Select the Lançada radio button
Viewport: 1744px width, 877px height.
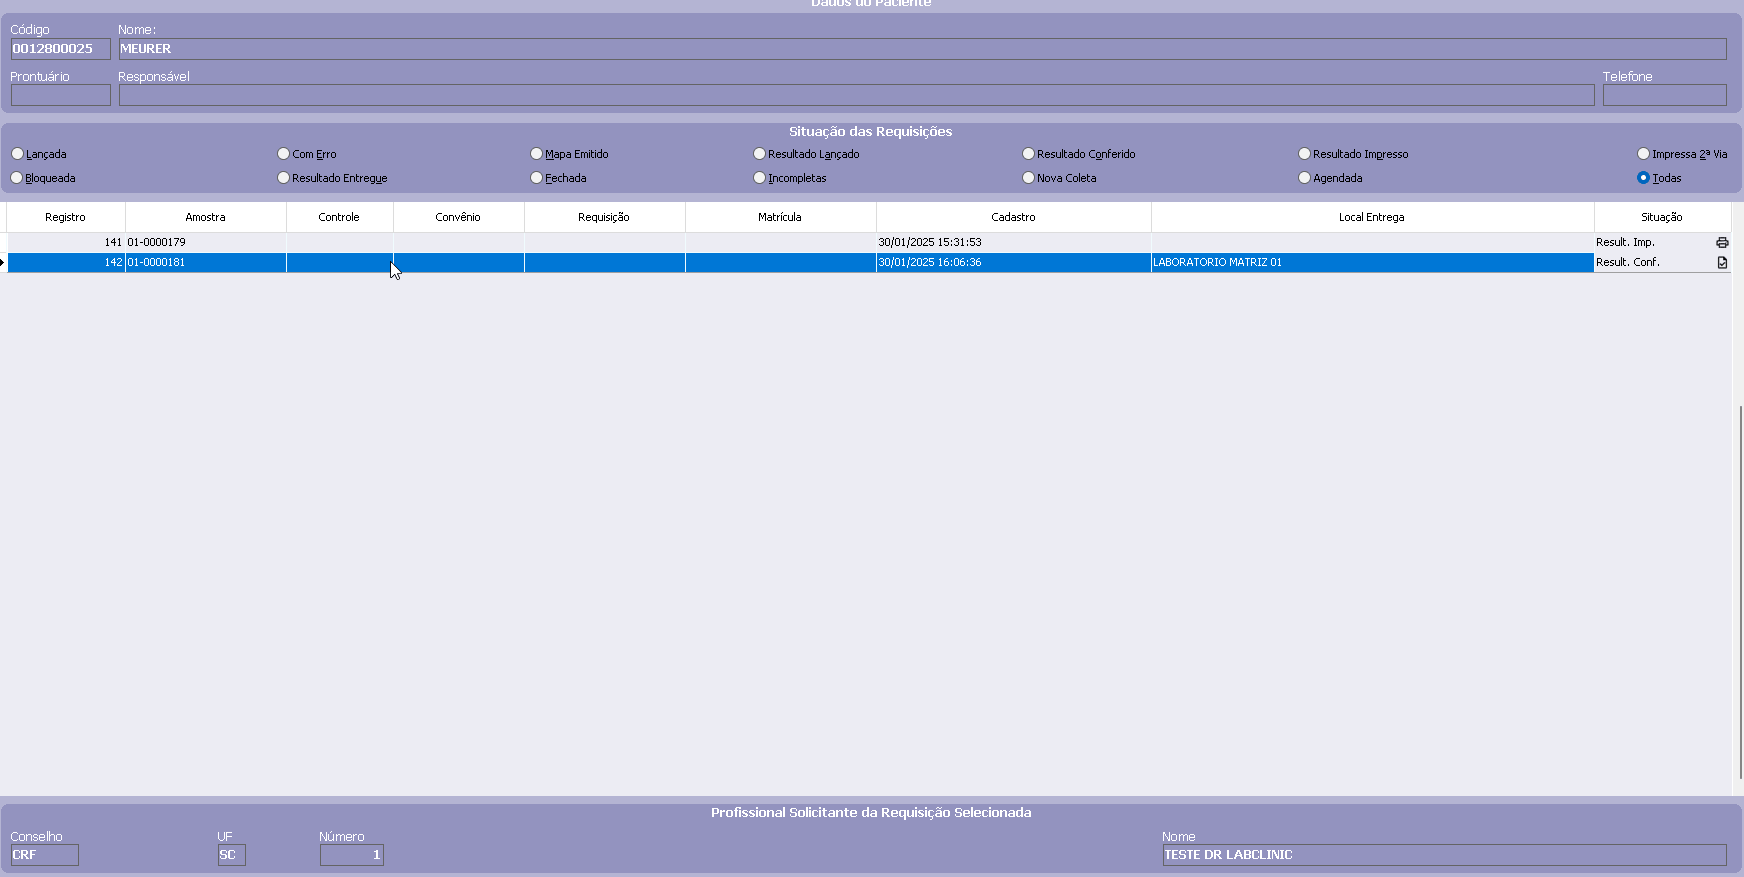pyautogui.click(x=18, y=154)
